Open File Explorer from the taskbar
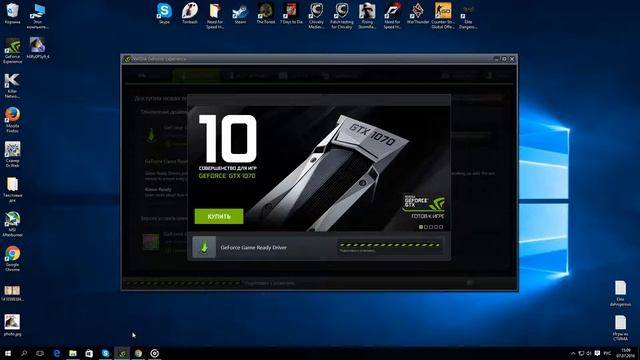 click(73, 353)
